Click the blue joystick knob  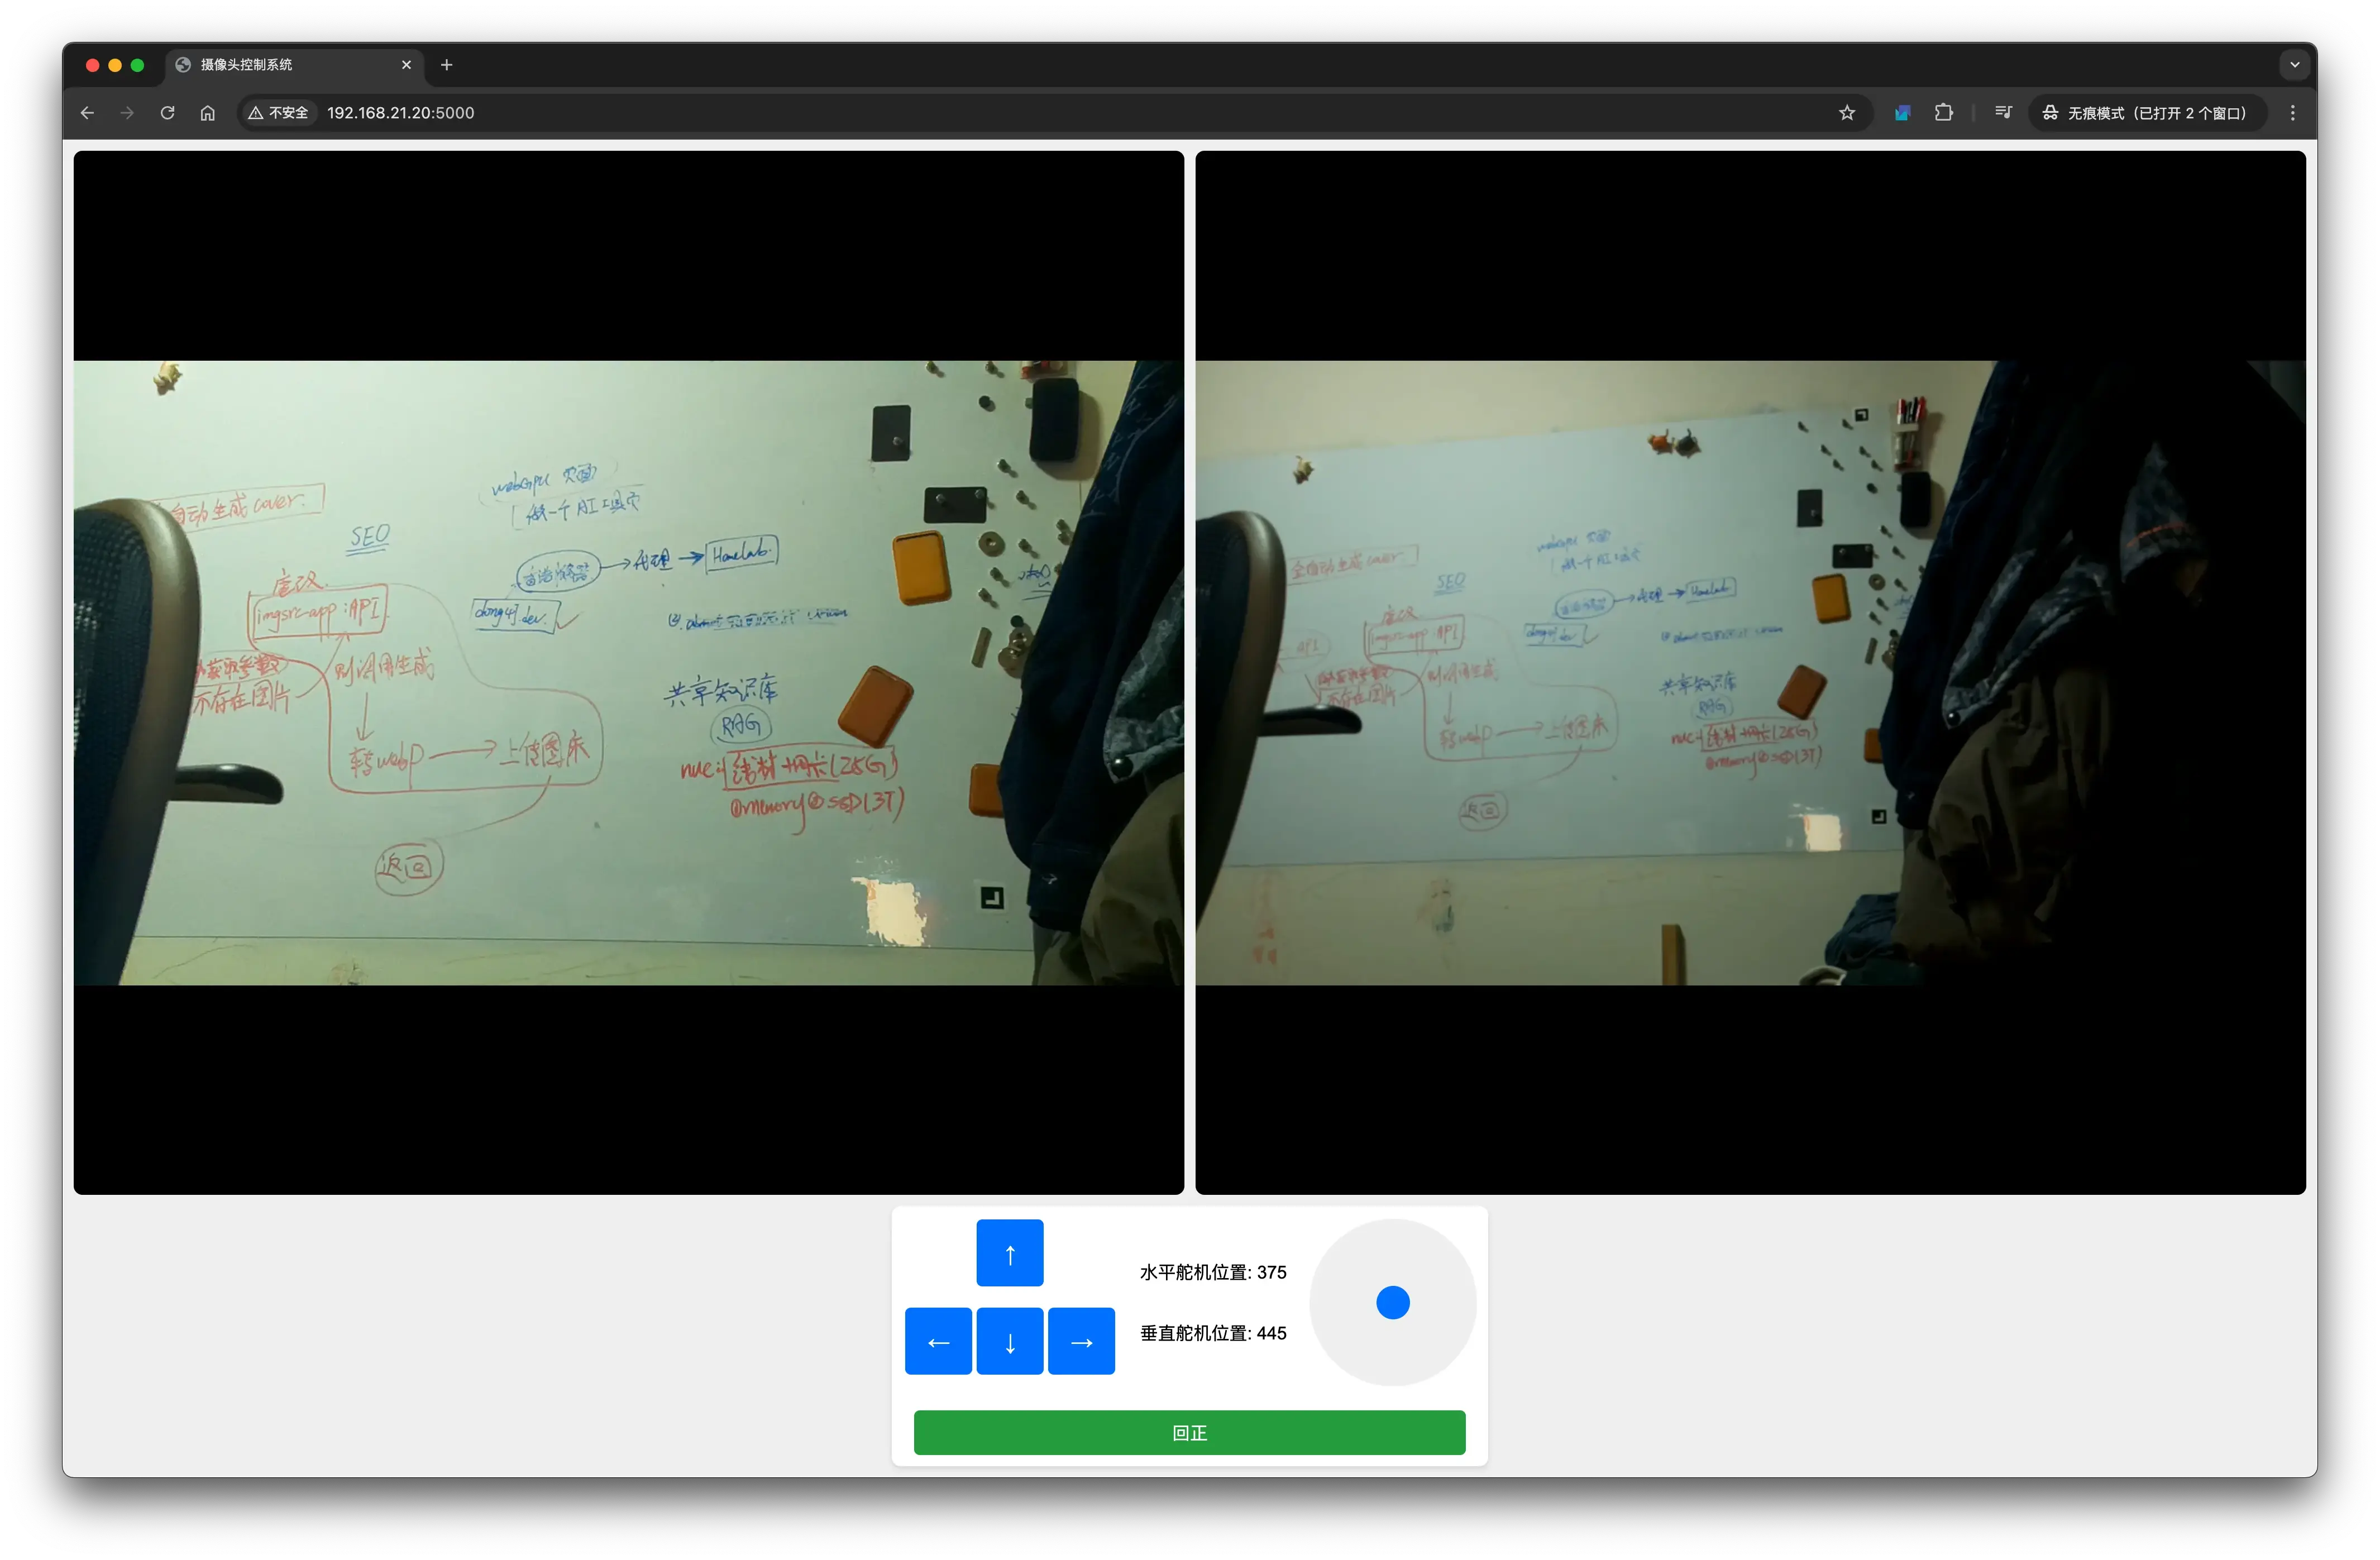(1392, 1302)
